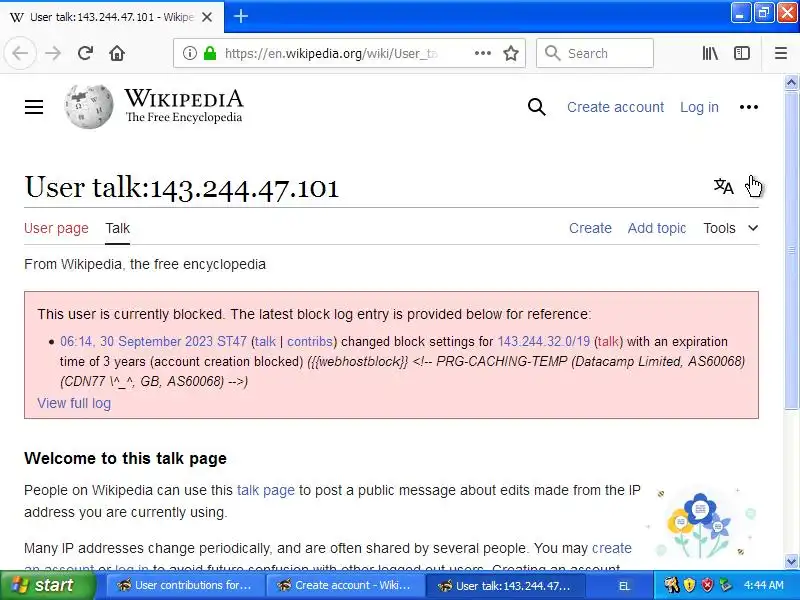Open the talk page link in the welcome text
Image resolution: width=800 pixels, height=600 pixels.
(x=266, y=490)
